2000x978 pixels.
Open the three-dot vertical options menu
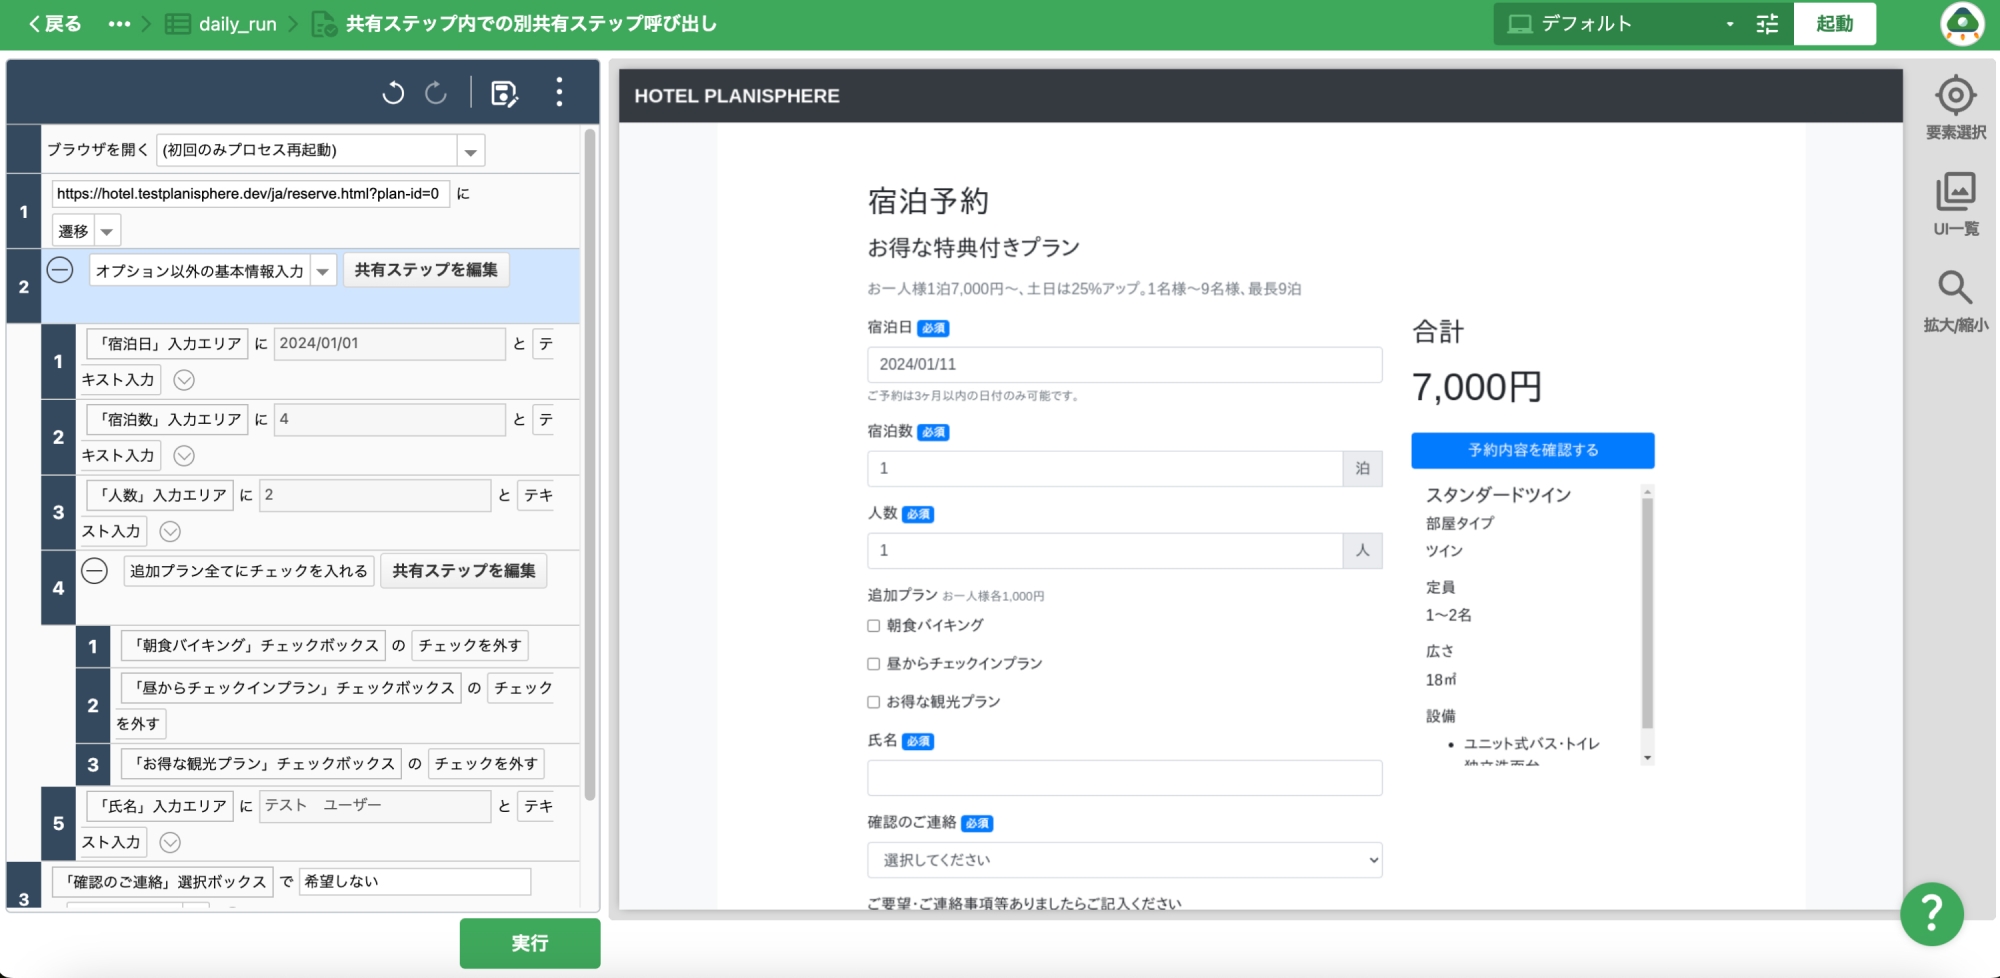coord(559,92)
